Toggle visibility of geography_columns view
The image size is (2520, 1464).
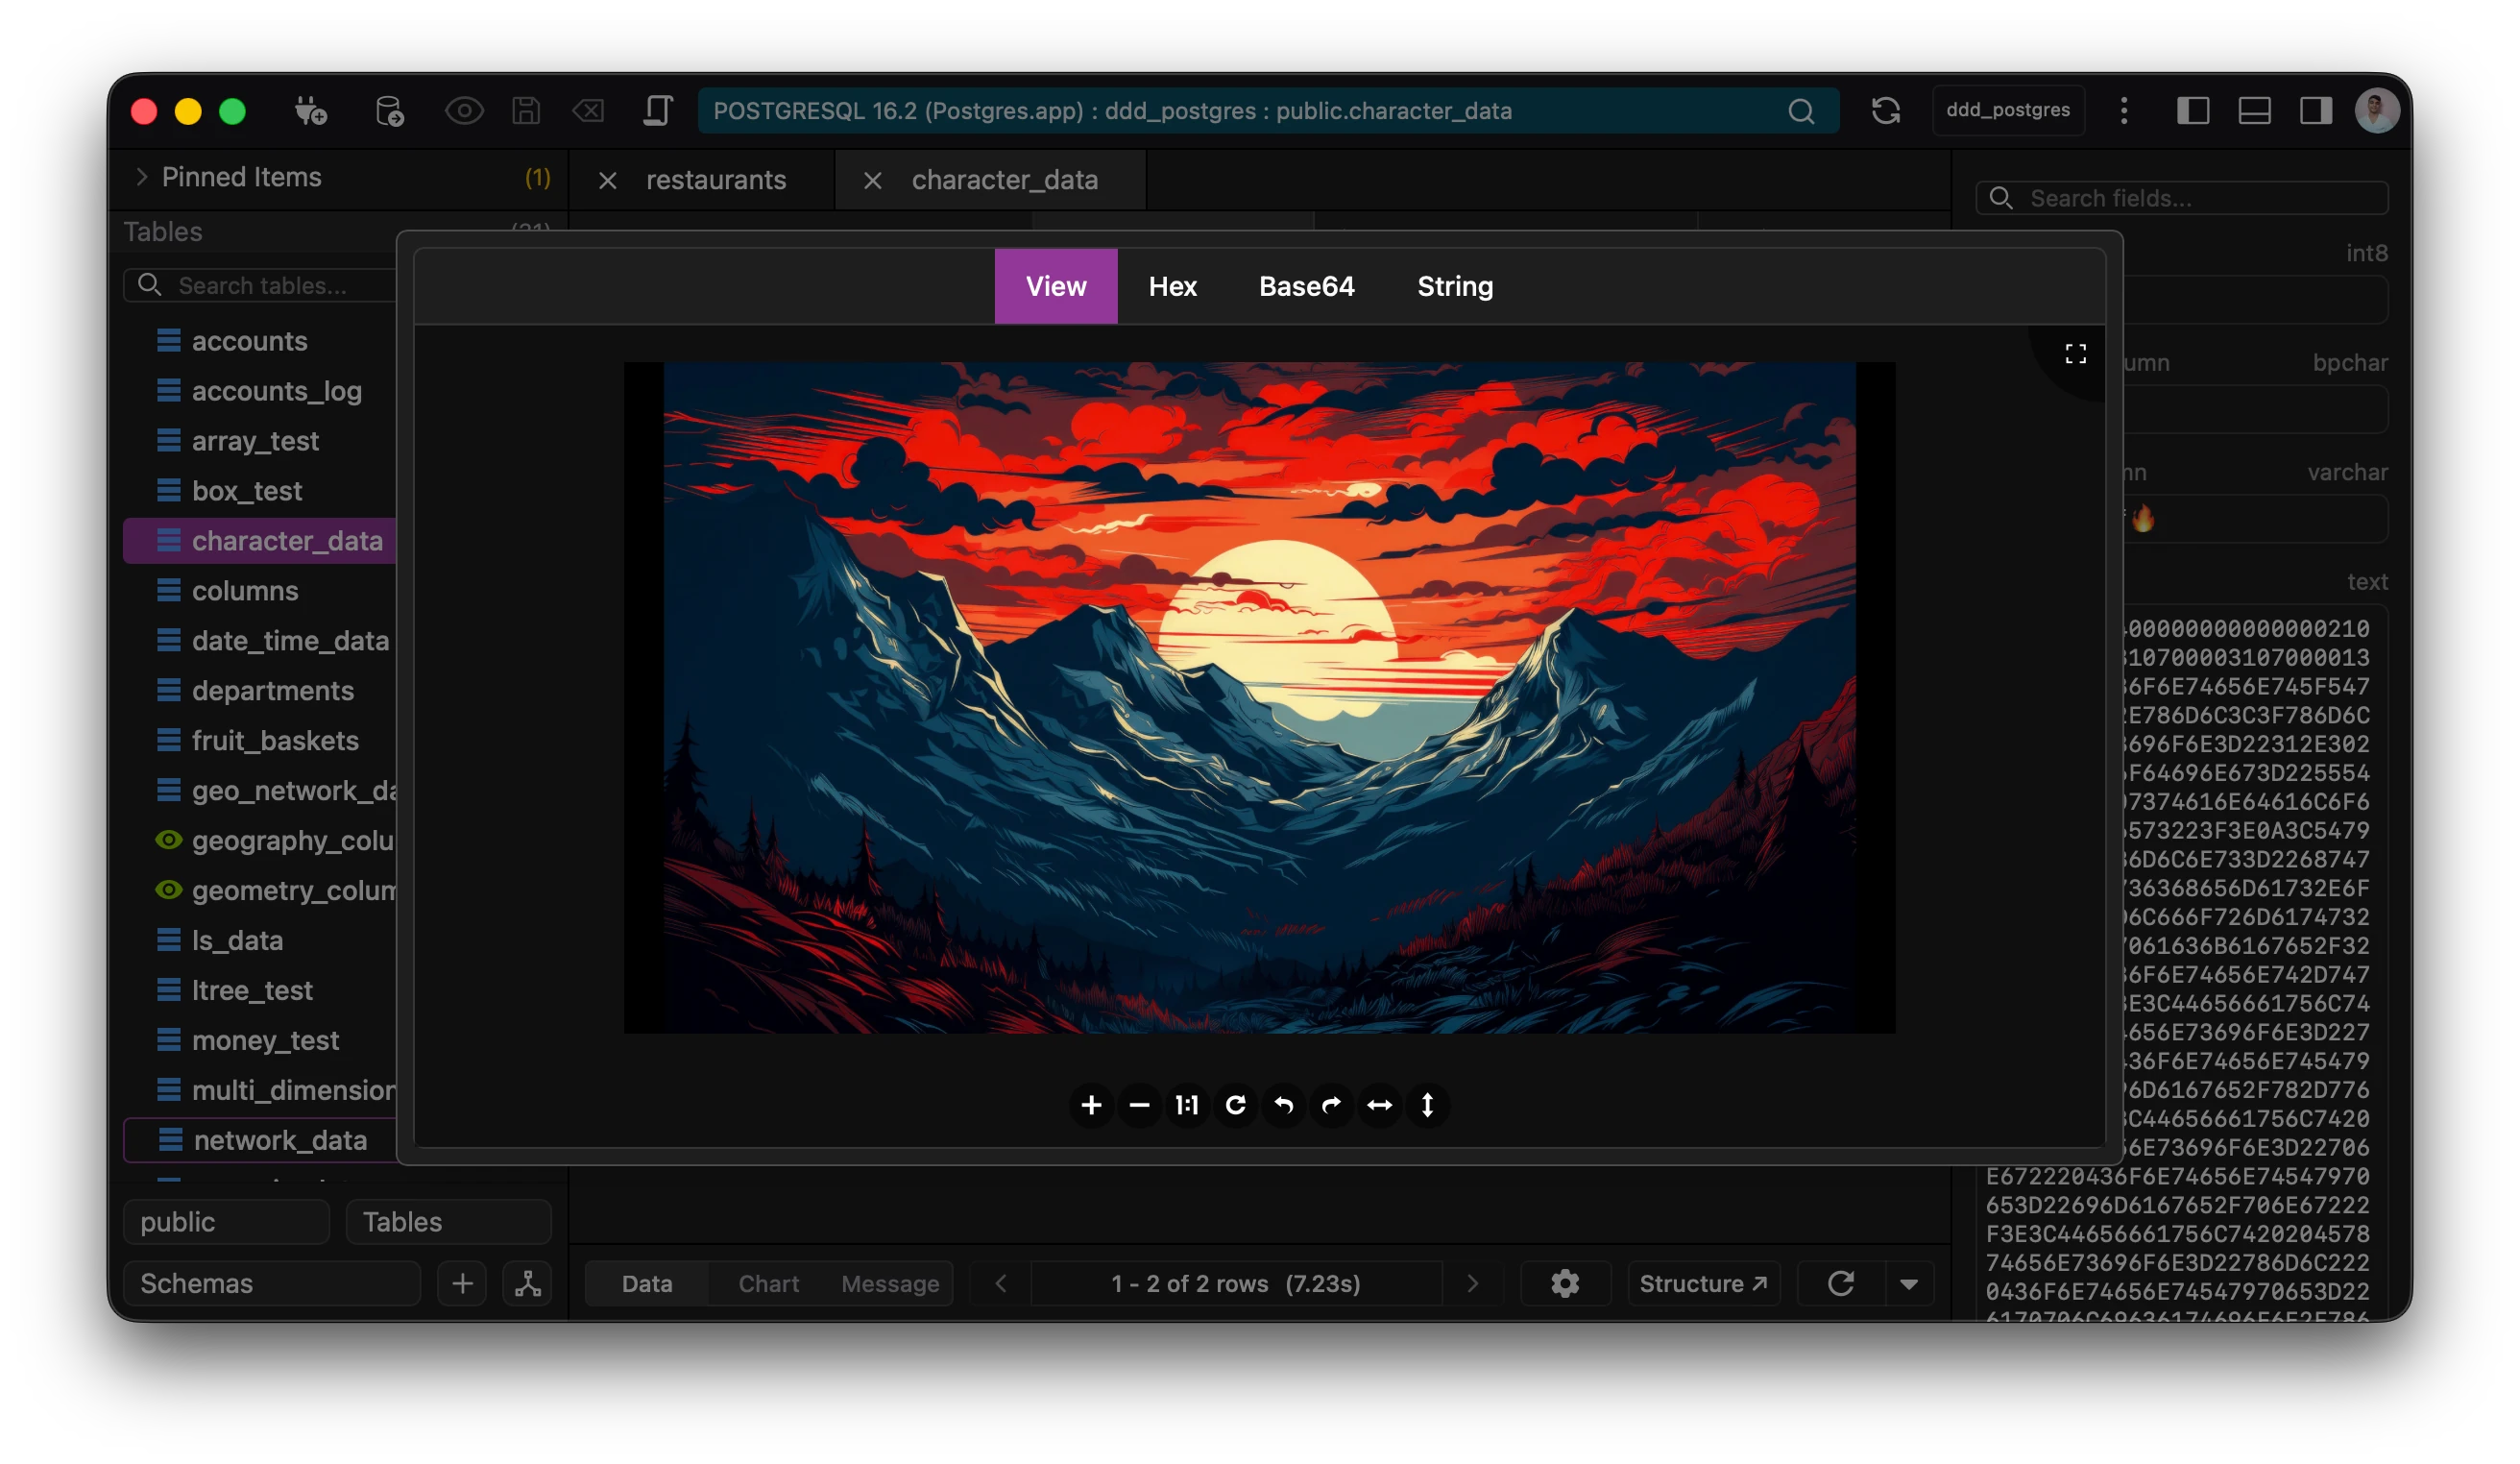168,841
